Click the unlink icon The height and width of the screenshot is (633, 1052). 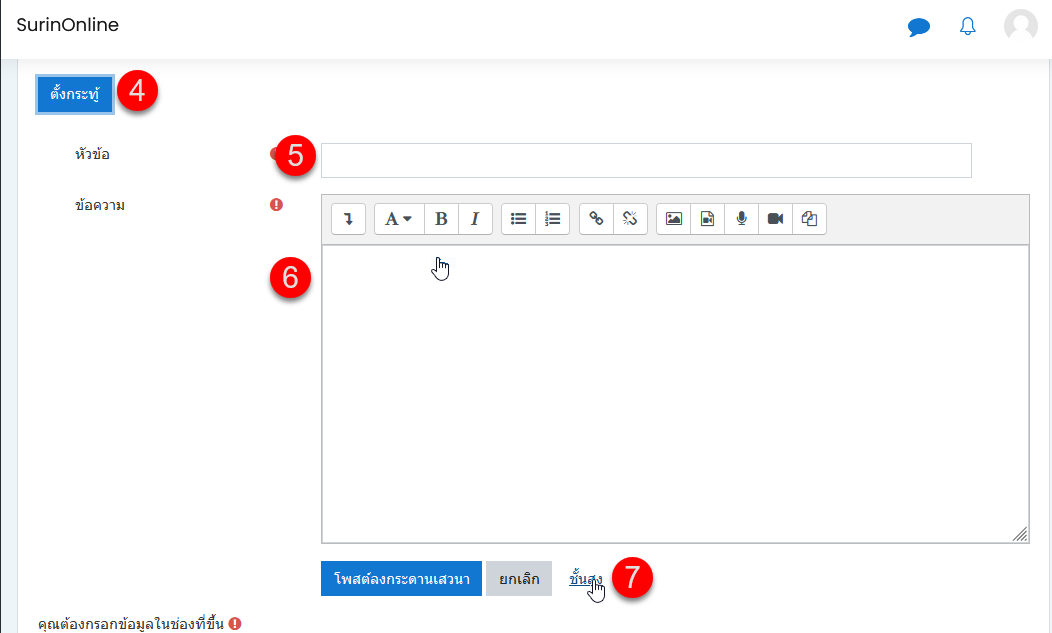click(x=630, y=219)
